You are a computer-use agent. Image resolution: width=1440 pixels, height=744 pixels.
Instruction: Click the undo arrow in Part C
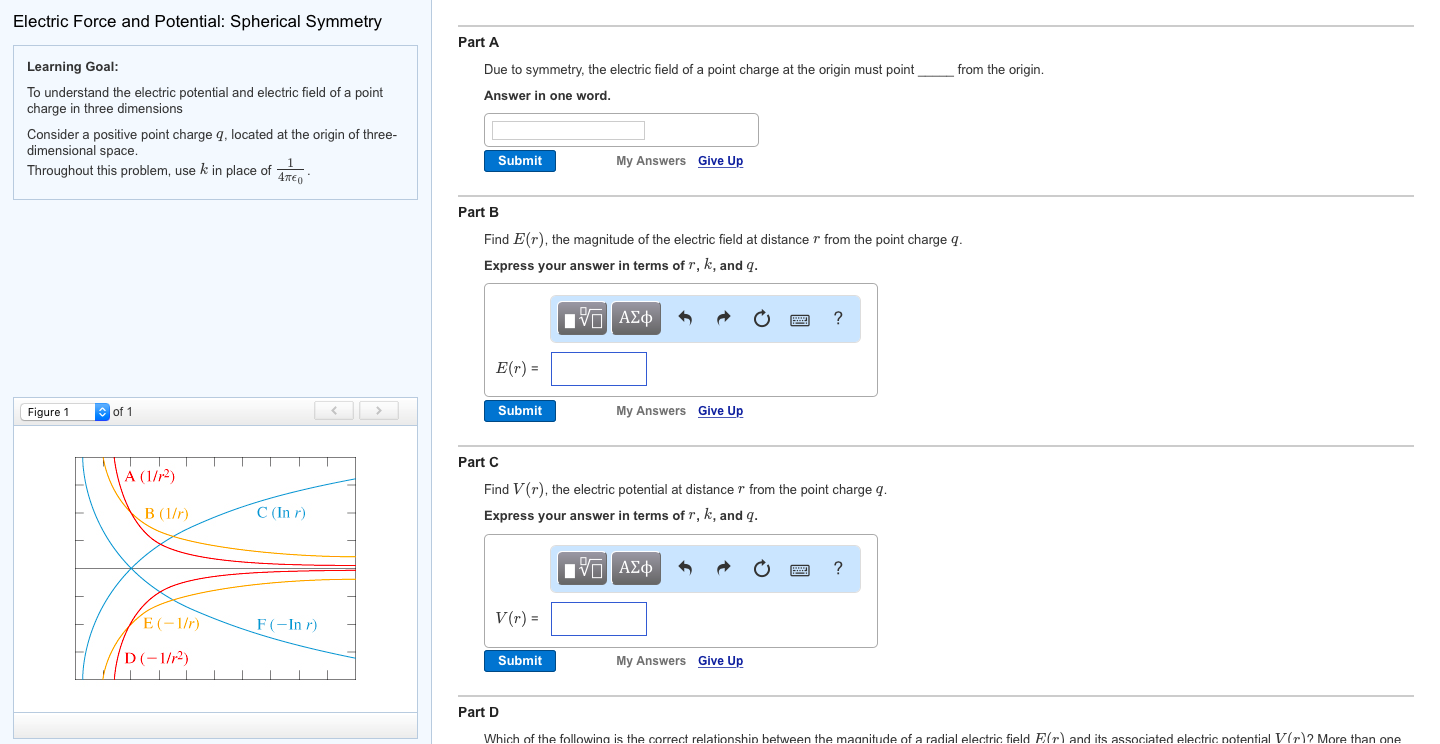(x=685, y=569)
